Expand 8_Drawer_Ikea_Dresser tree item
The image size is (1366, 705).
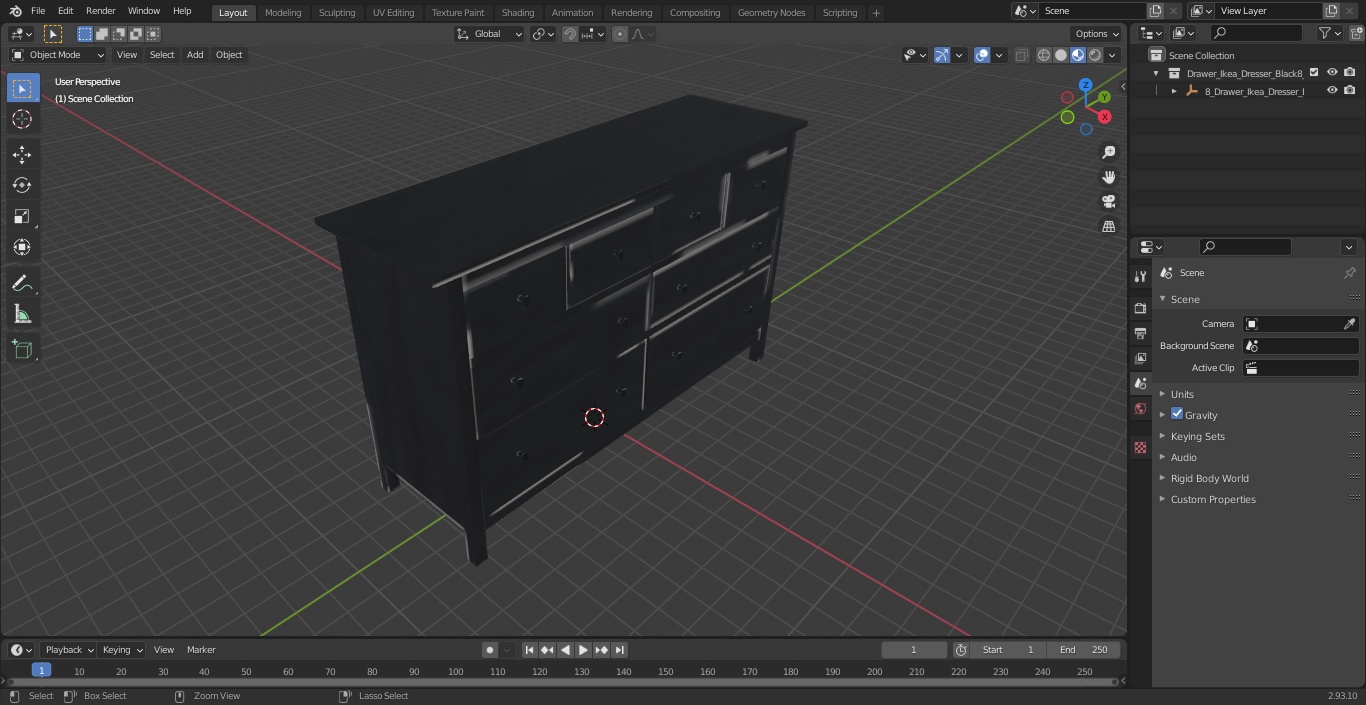click(x=1174, y=91)
